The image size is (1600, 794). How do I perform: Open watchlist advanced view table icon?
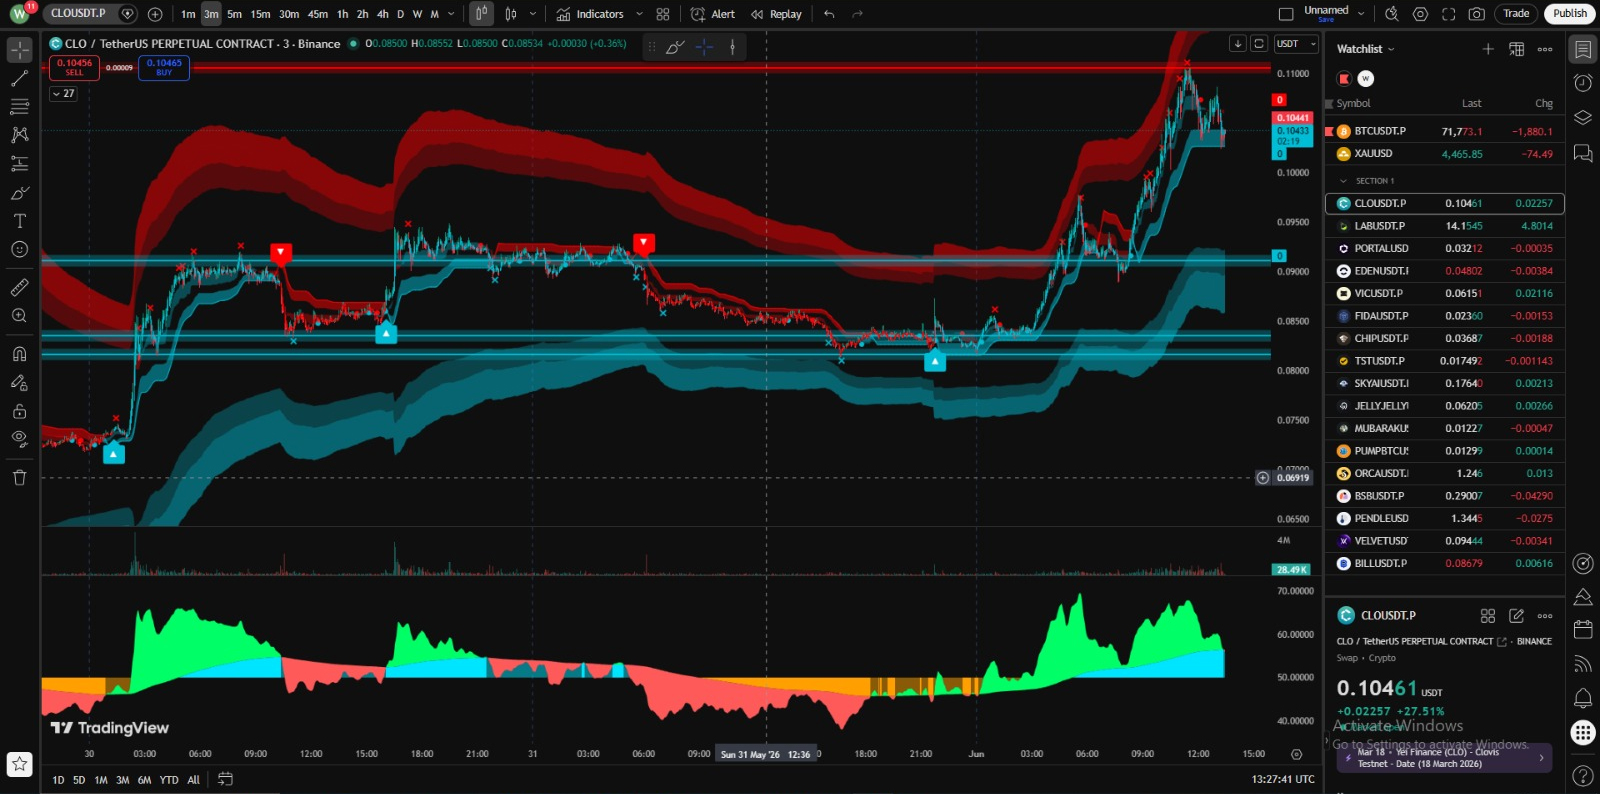pos(1516,49)
